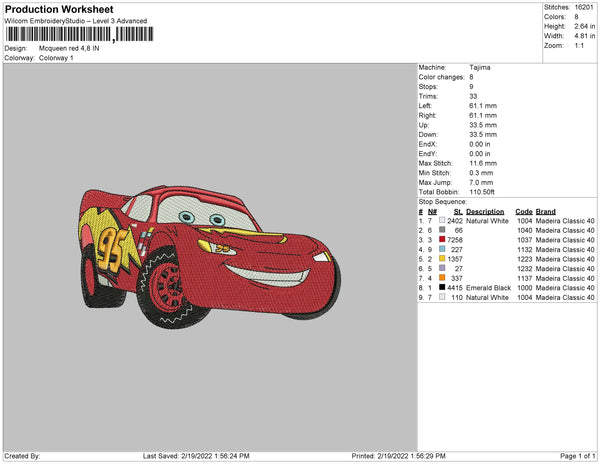Select the light blue swatch for code 1132
Screen dimensions: 600x464
coord(442,249)
